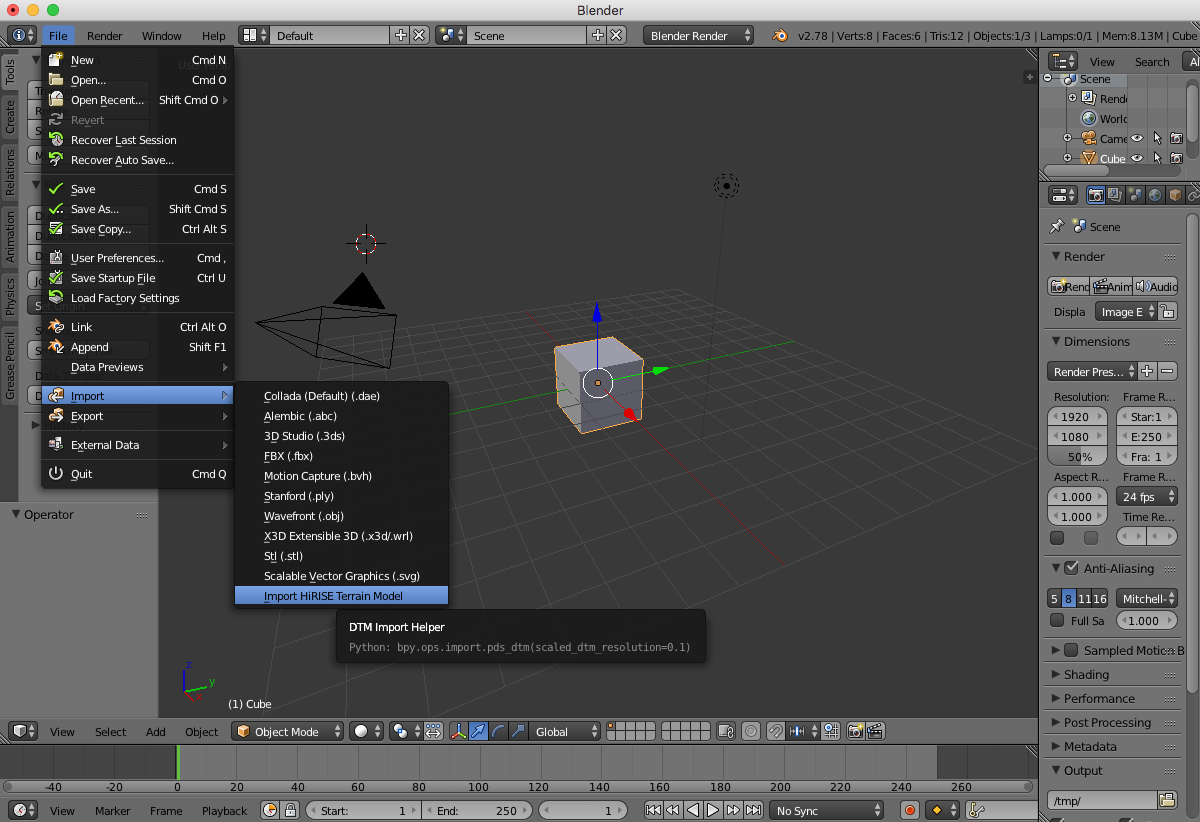Open the Render menu in info header
The image size is (1200, 822).
pyautogui.click(x=105, y=35)
